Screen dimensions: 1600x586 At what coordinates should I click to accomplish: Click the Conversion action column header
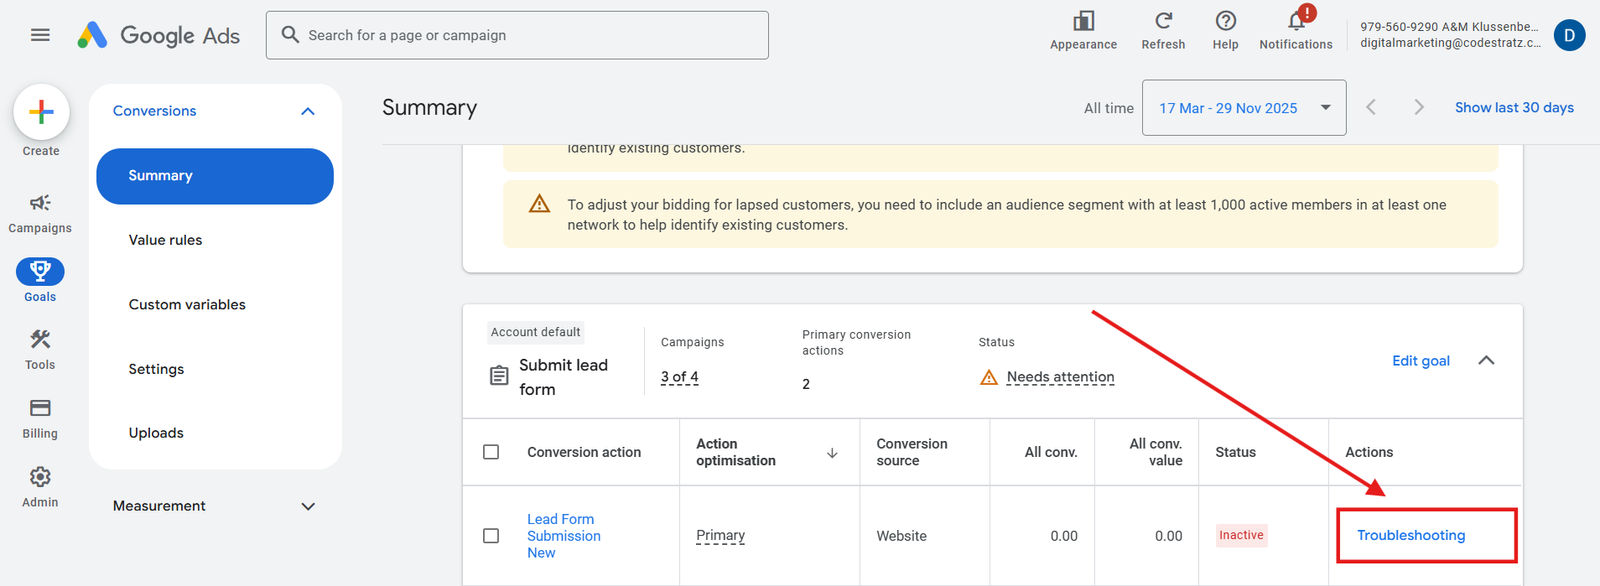pyautogui.click(x=584, y=452)
